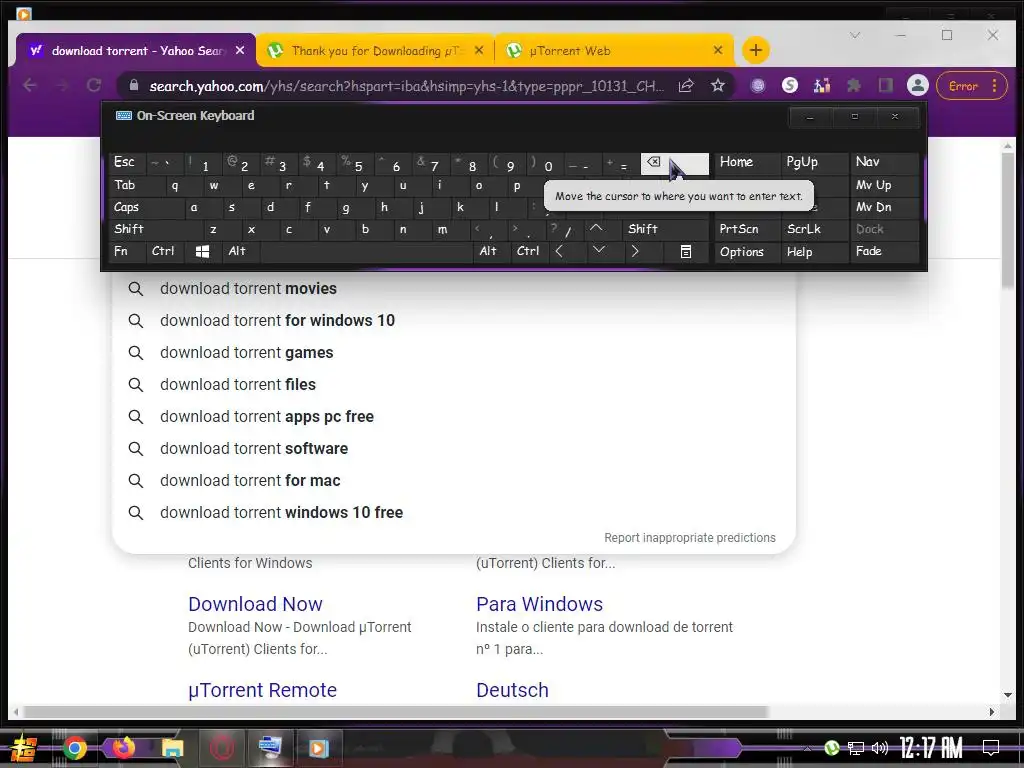Toggle left Ctrl key on On-Screen Keyboard
The height and width of the screenshot is (768, 1024).
pos(163,251)
